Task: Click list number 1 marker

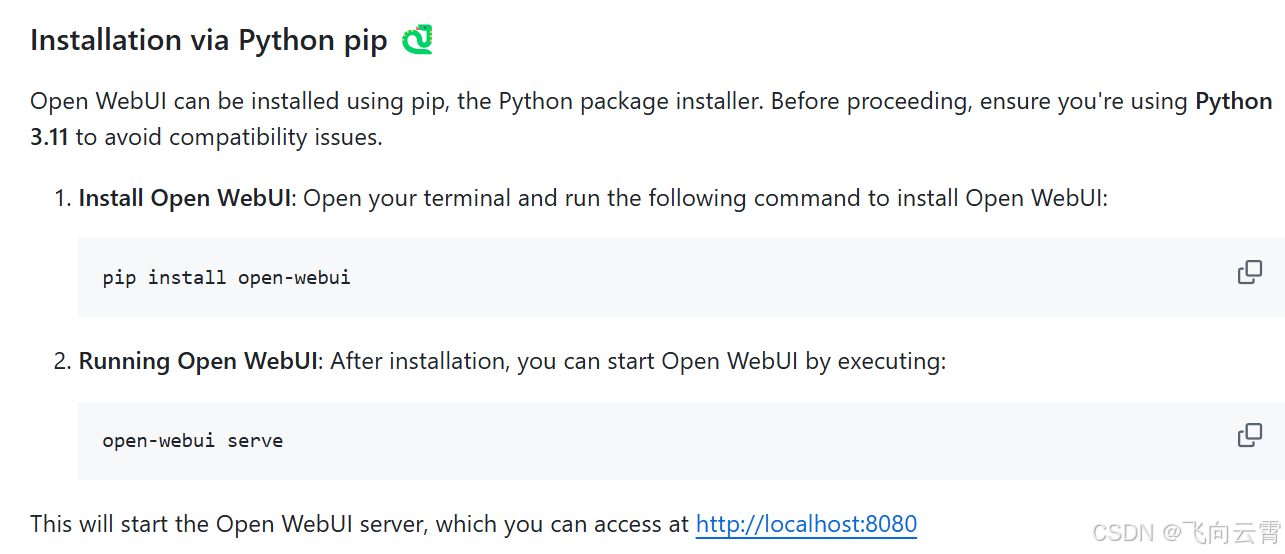Action: (x=62, y=198)
